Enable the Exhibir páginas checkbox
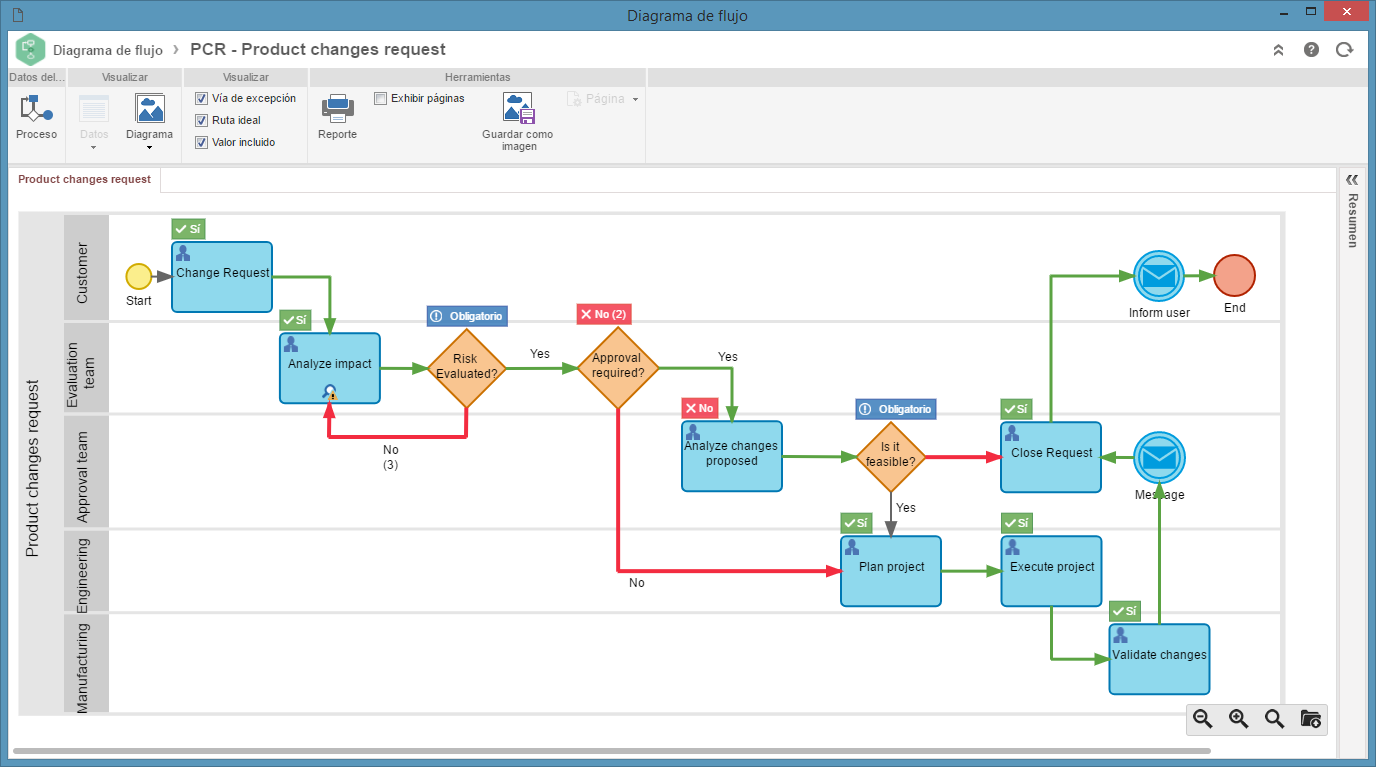The image size is (1376, 767). [380, 98]
